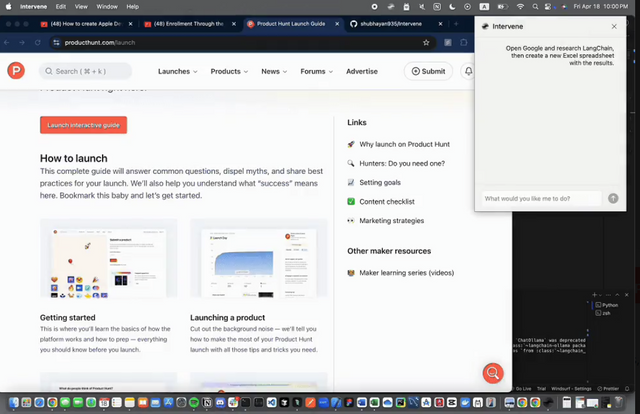This screenshot has width=640, height=414.
Task: Open Calendar from the dock
Action: (104, 403)
